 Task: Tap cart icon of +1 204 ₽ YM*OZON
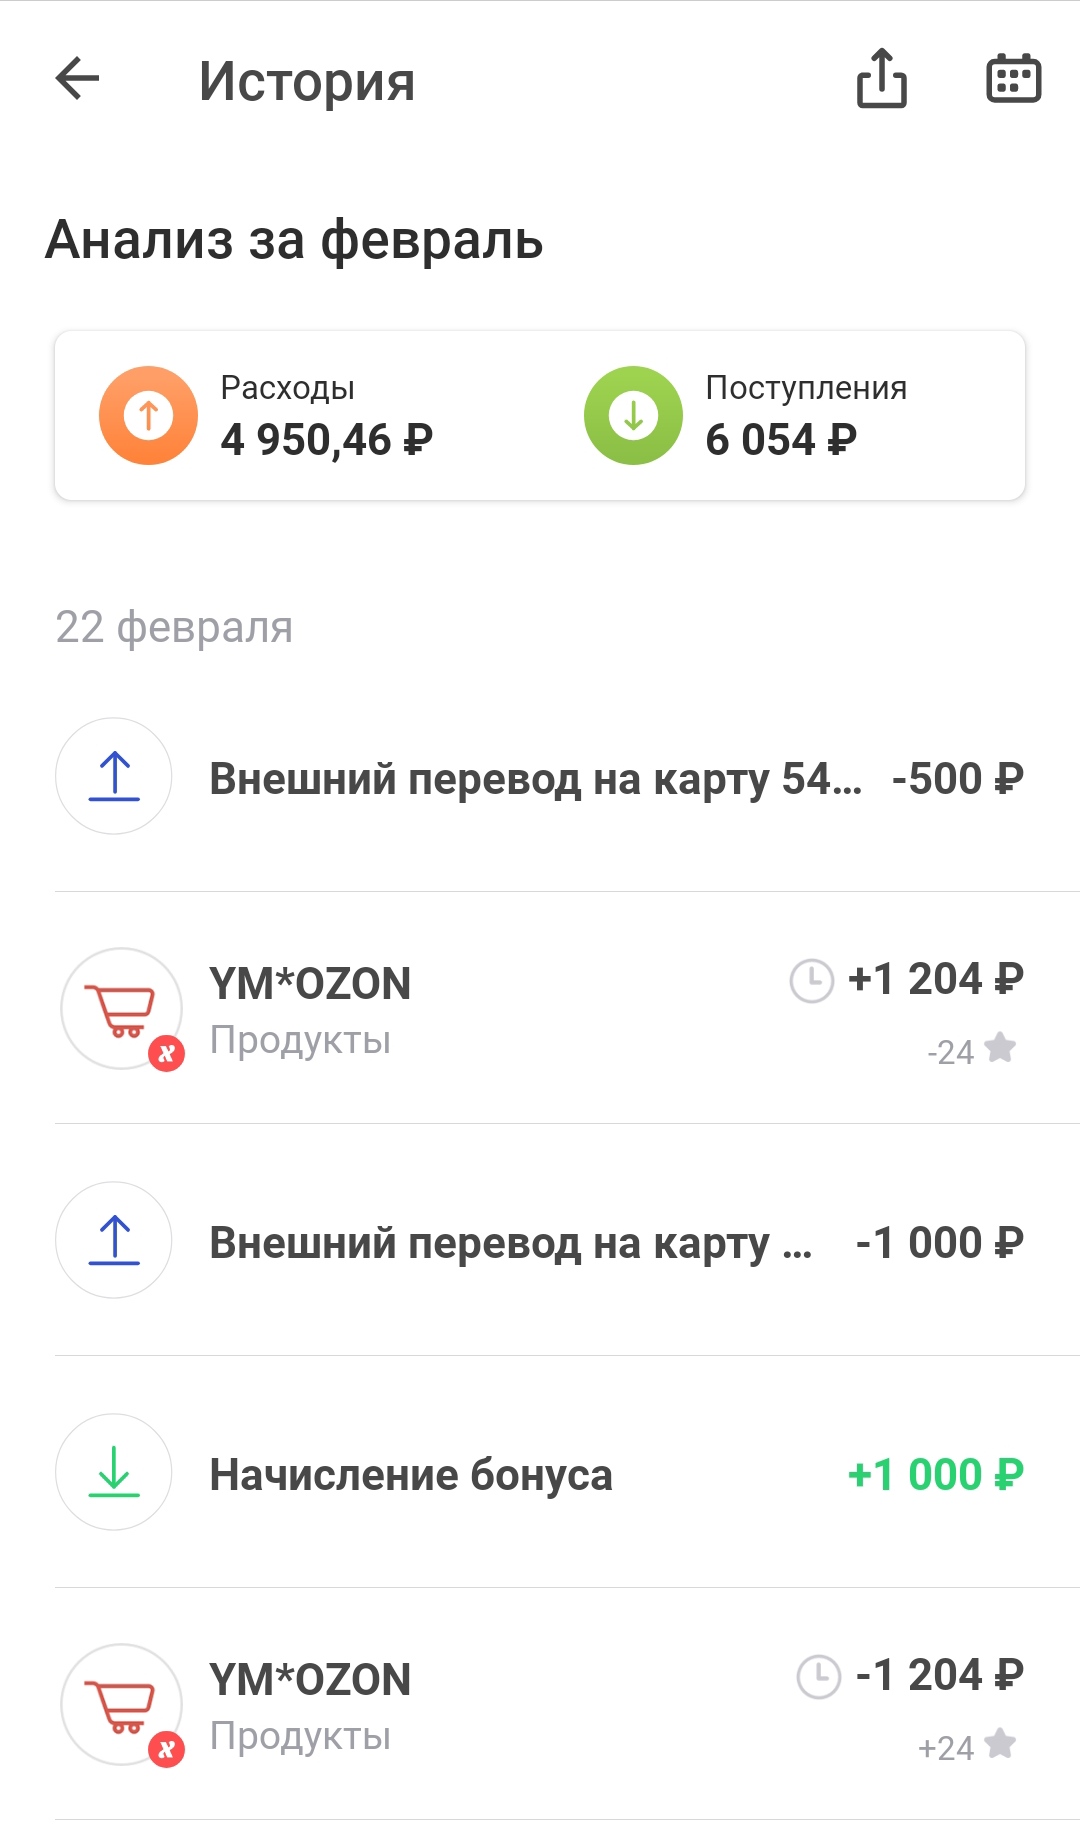(121, 1008)
